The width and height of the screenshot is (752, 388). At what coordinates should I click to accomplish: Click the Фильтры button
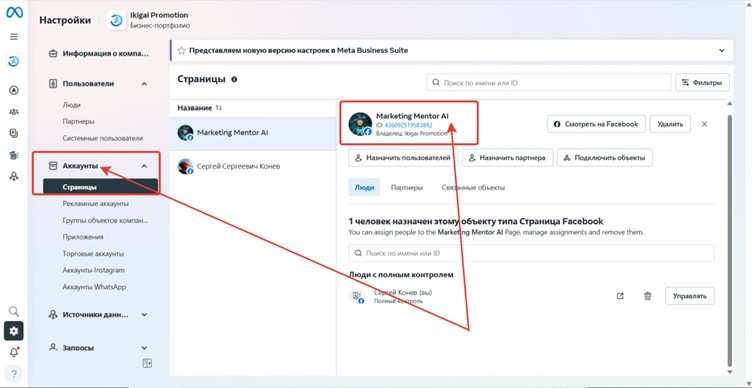coord(702,82)
